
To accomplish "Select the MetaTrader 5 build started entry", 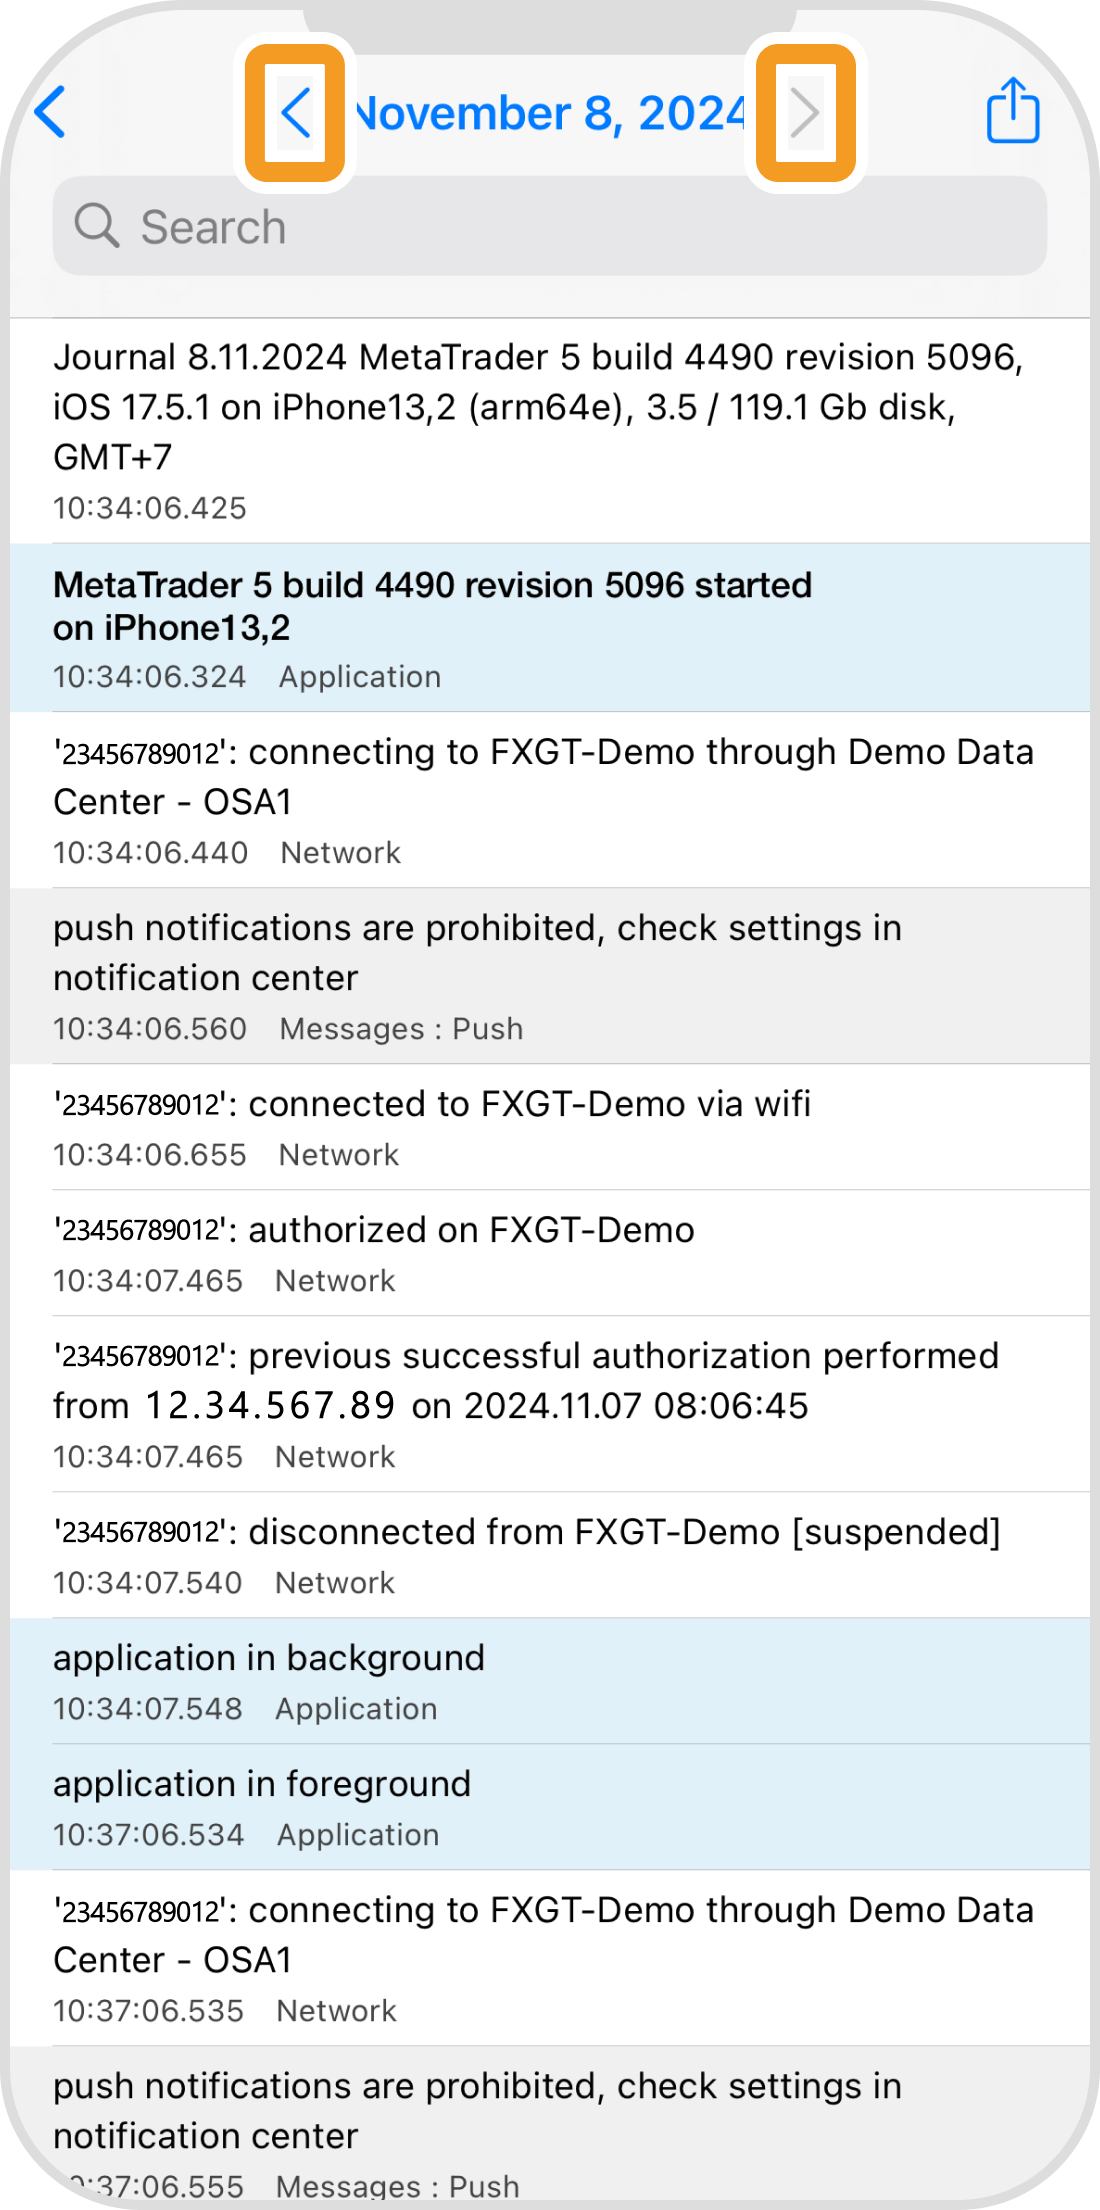I will pyautogui.click(x=550, y=627).
